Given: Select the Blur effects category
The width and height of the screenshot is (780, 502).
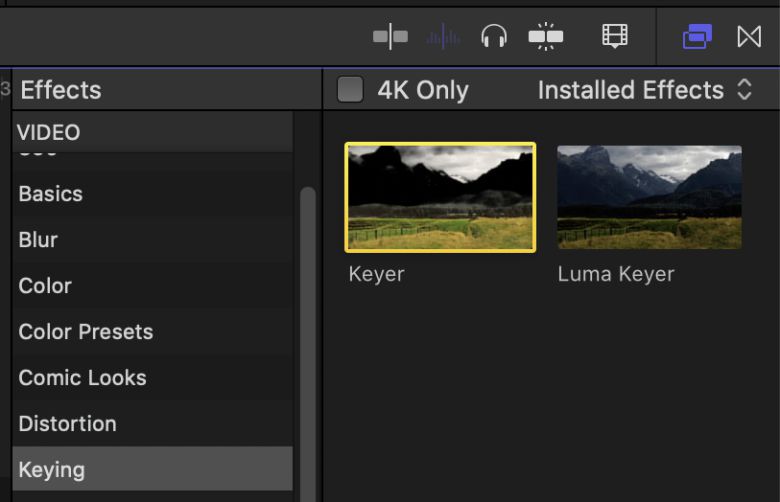Looking at the screenshot, I should [x=38, y=240].
